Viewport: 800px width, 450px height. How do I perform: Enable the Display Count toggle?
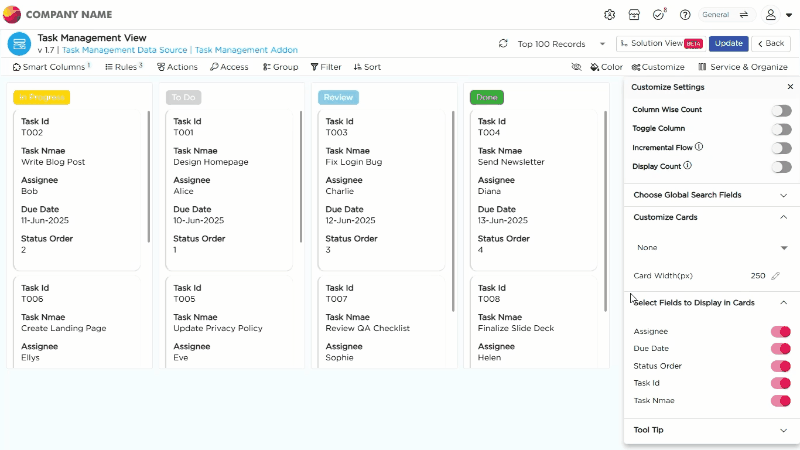(x=780, y=167)
